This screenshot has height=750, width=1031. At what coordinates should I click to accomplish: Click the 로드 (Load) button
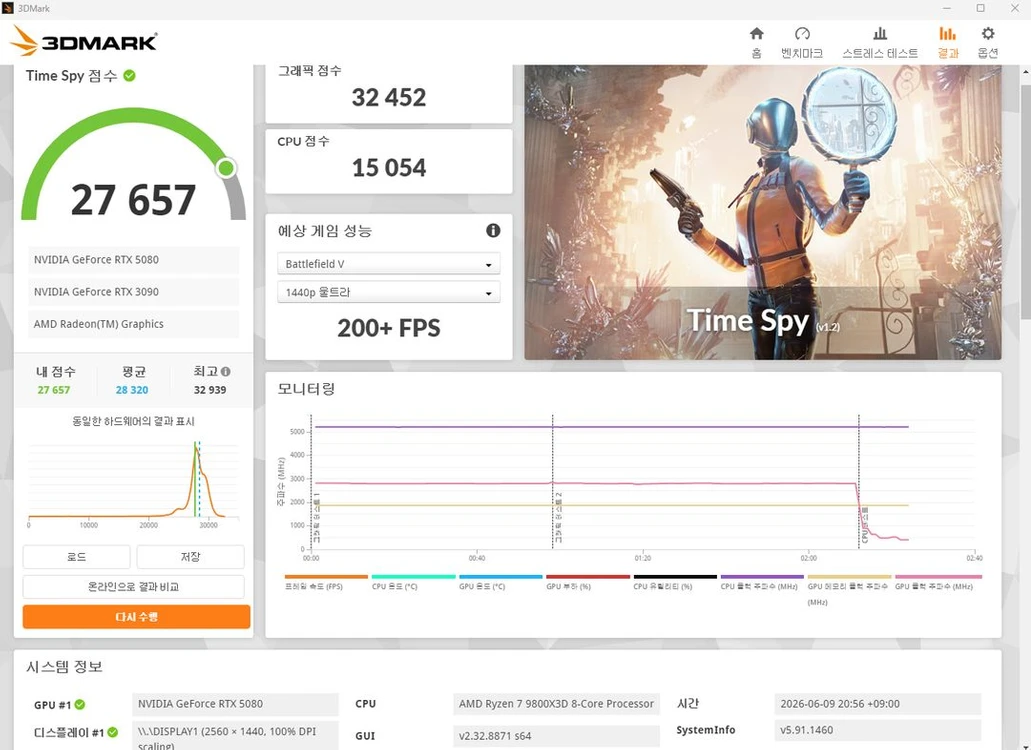(x=76, y=557)
